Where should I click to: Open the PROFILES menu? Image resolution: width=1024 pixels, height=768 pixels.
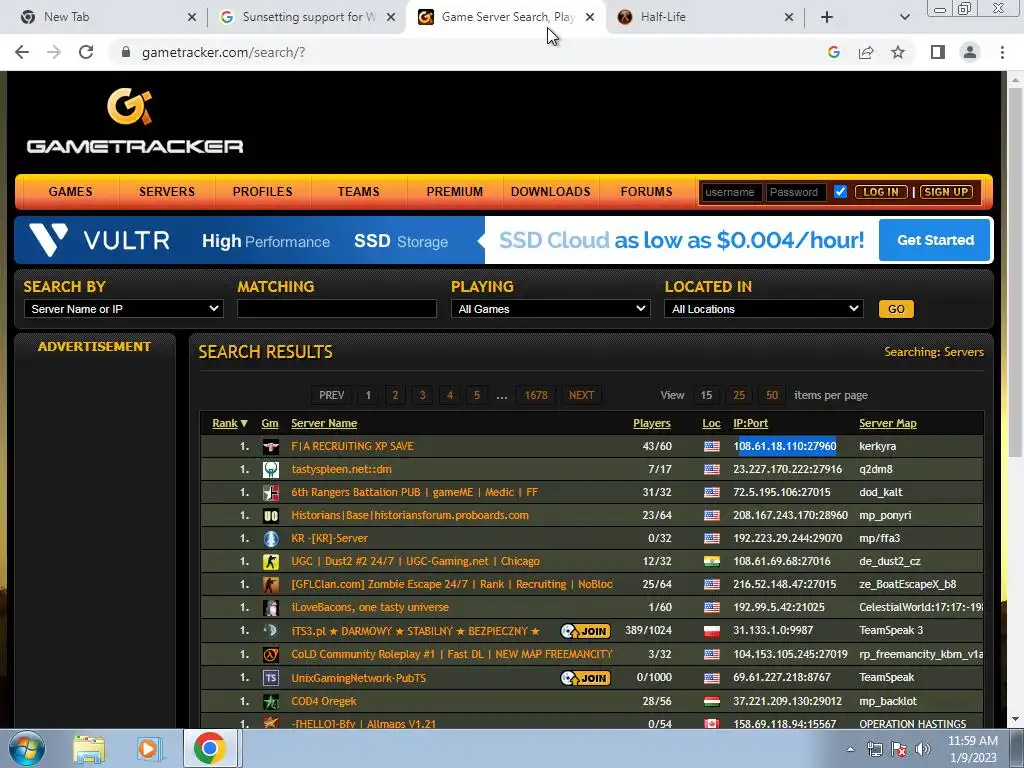pos(263,192)
